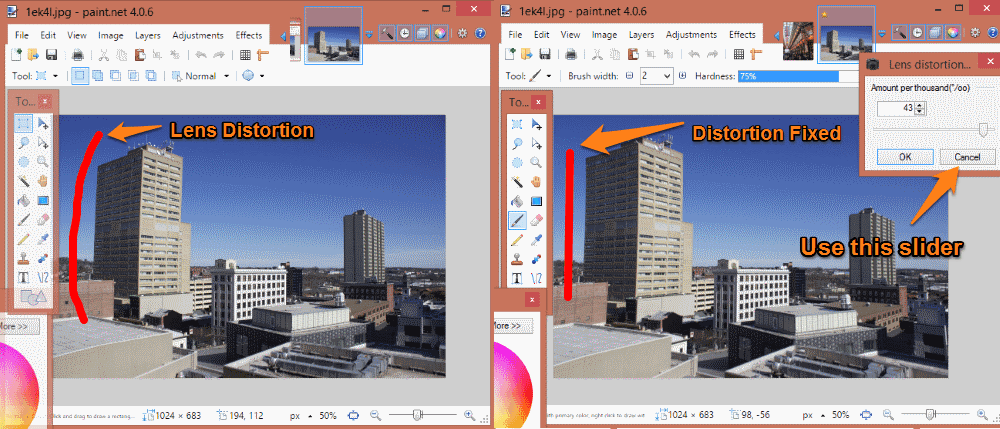Select Move Selected Pixels tool in left window
The height and width of the screenshot is (429, 1000).
pyautogui.click(x=43, y=123)
